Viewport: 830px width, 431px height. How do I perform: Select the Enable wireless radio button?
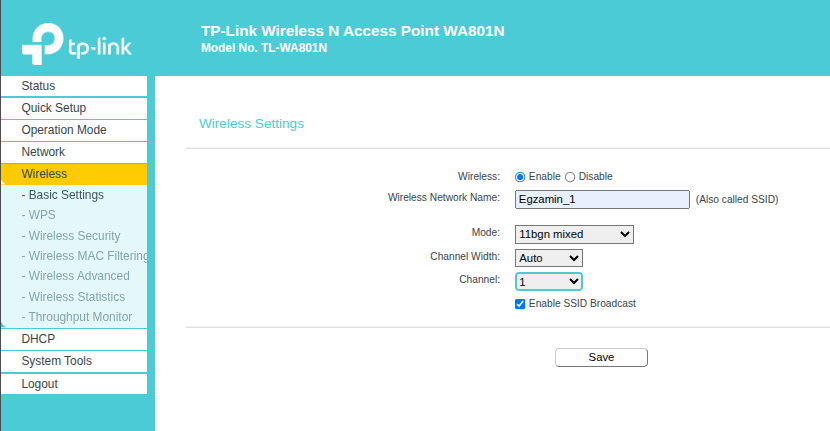520,177
